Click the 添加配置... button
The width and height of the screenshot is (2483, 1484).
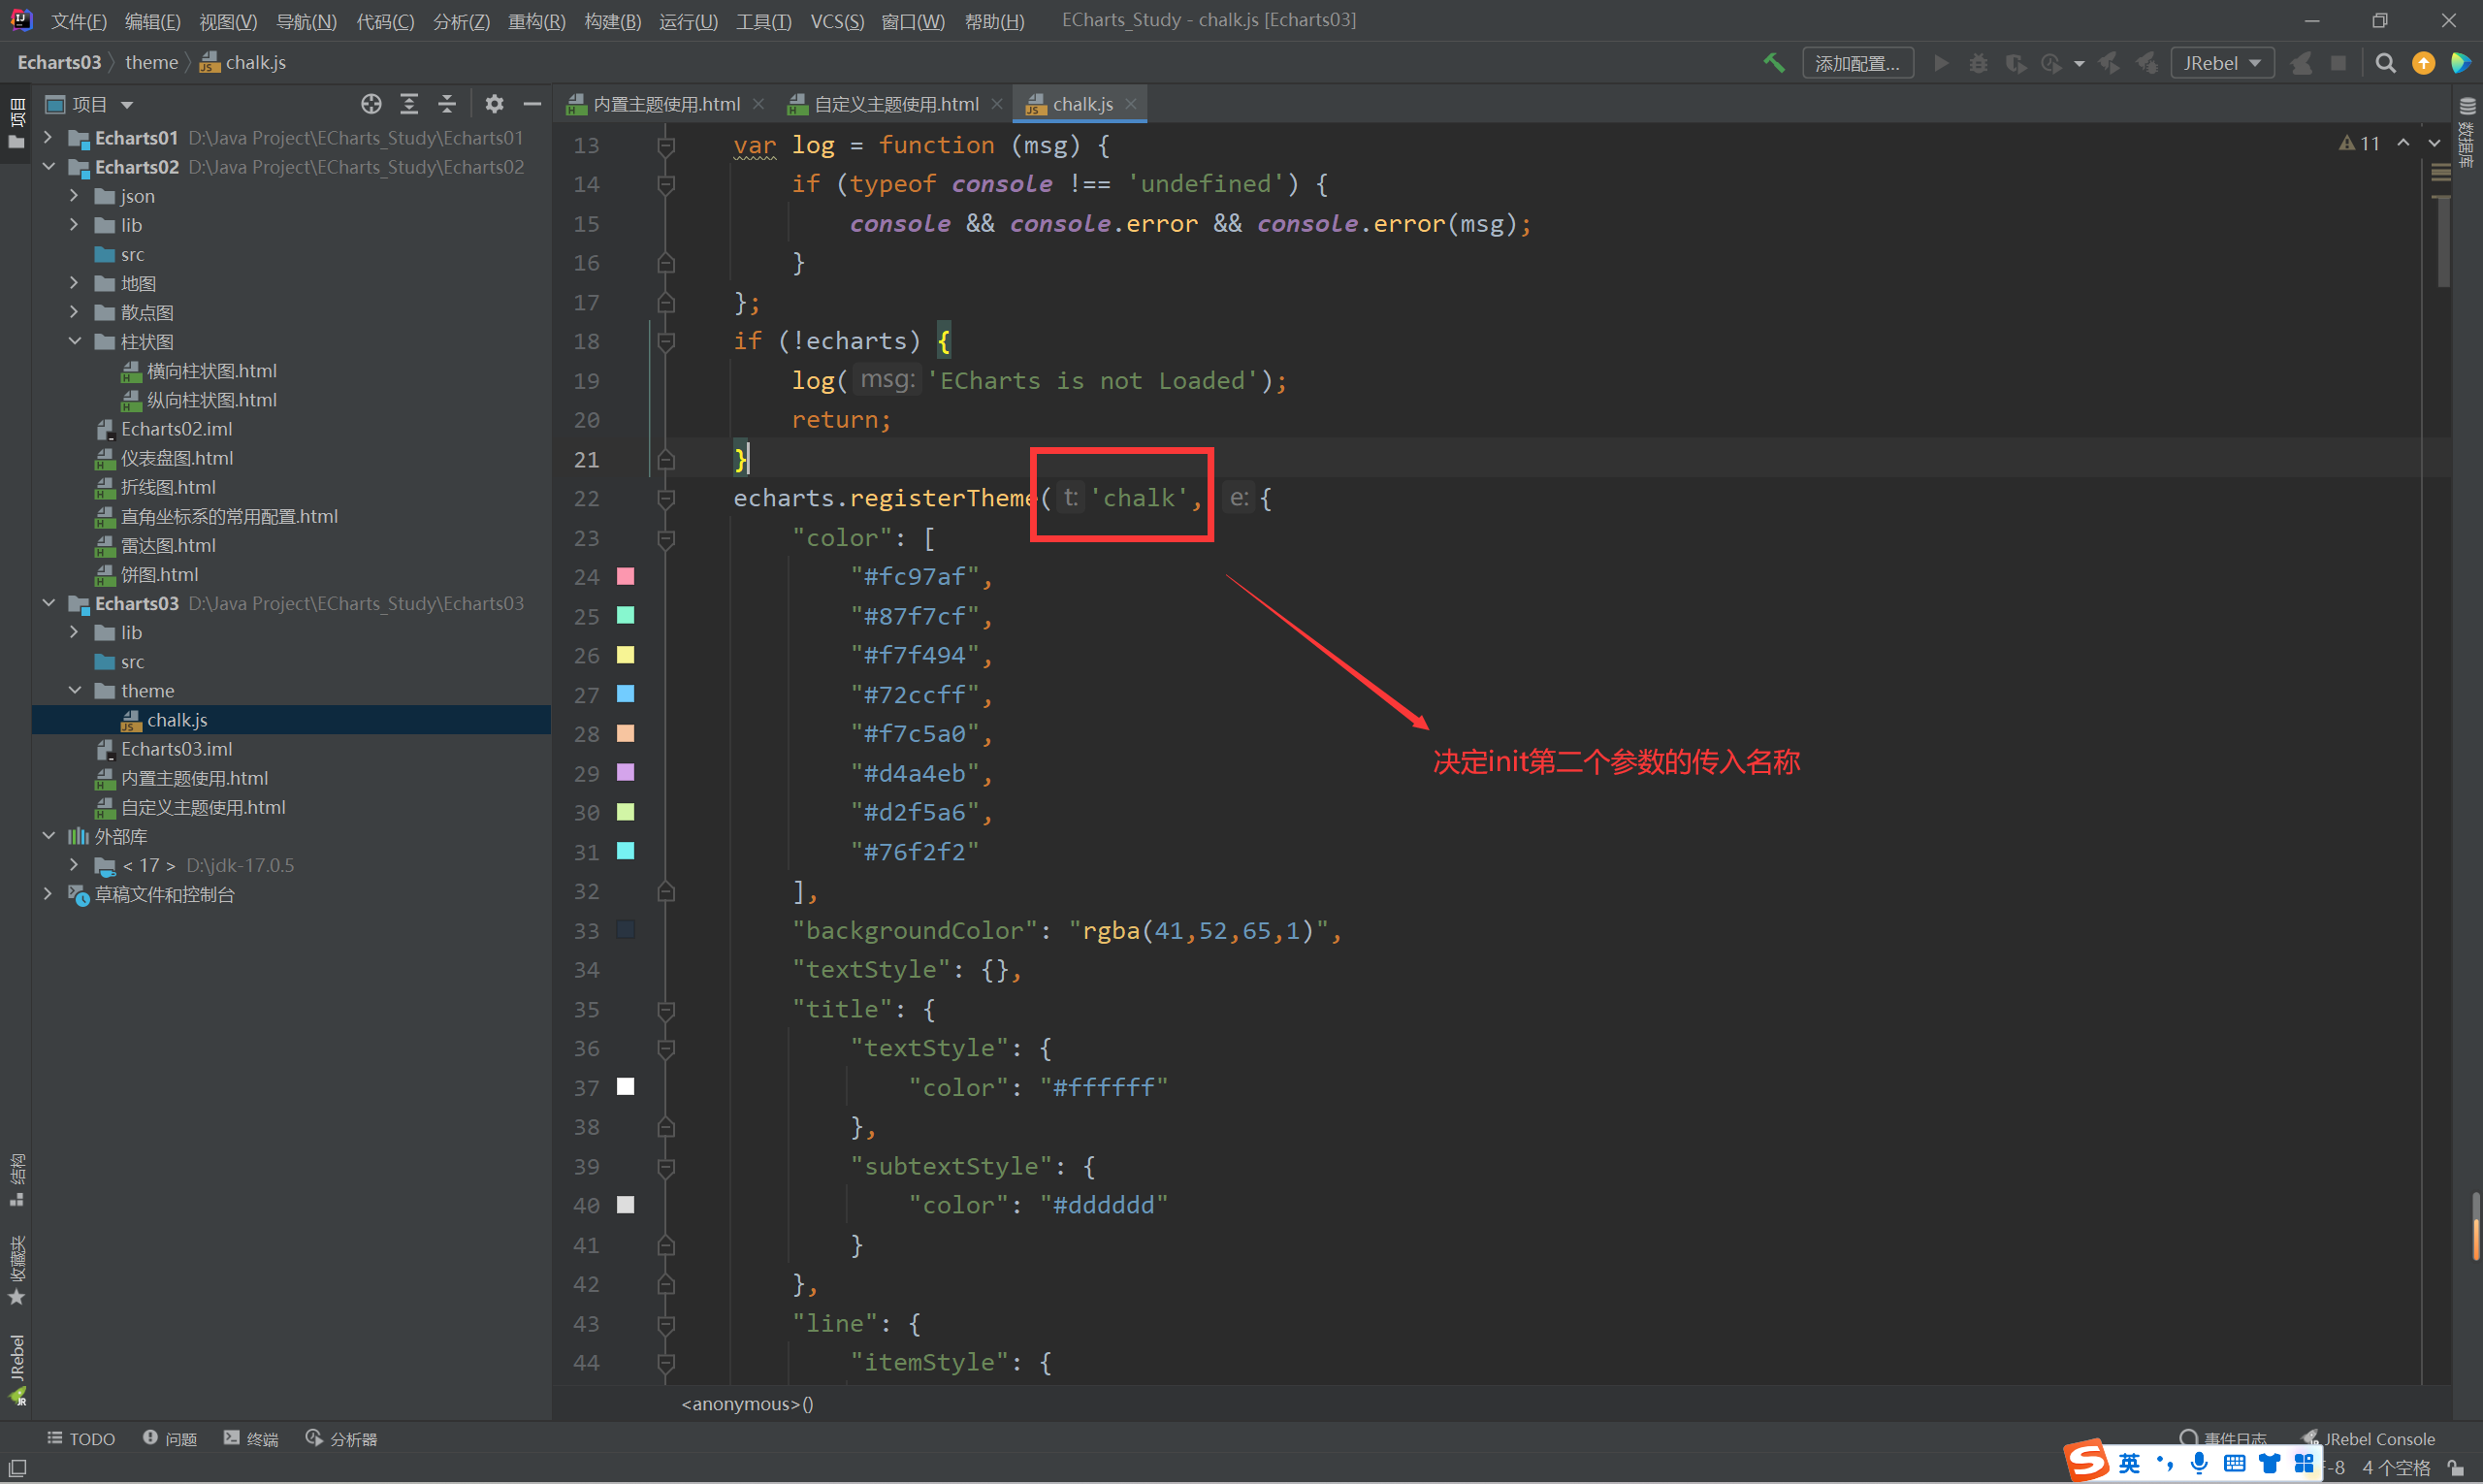(1857, 63)
